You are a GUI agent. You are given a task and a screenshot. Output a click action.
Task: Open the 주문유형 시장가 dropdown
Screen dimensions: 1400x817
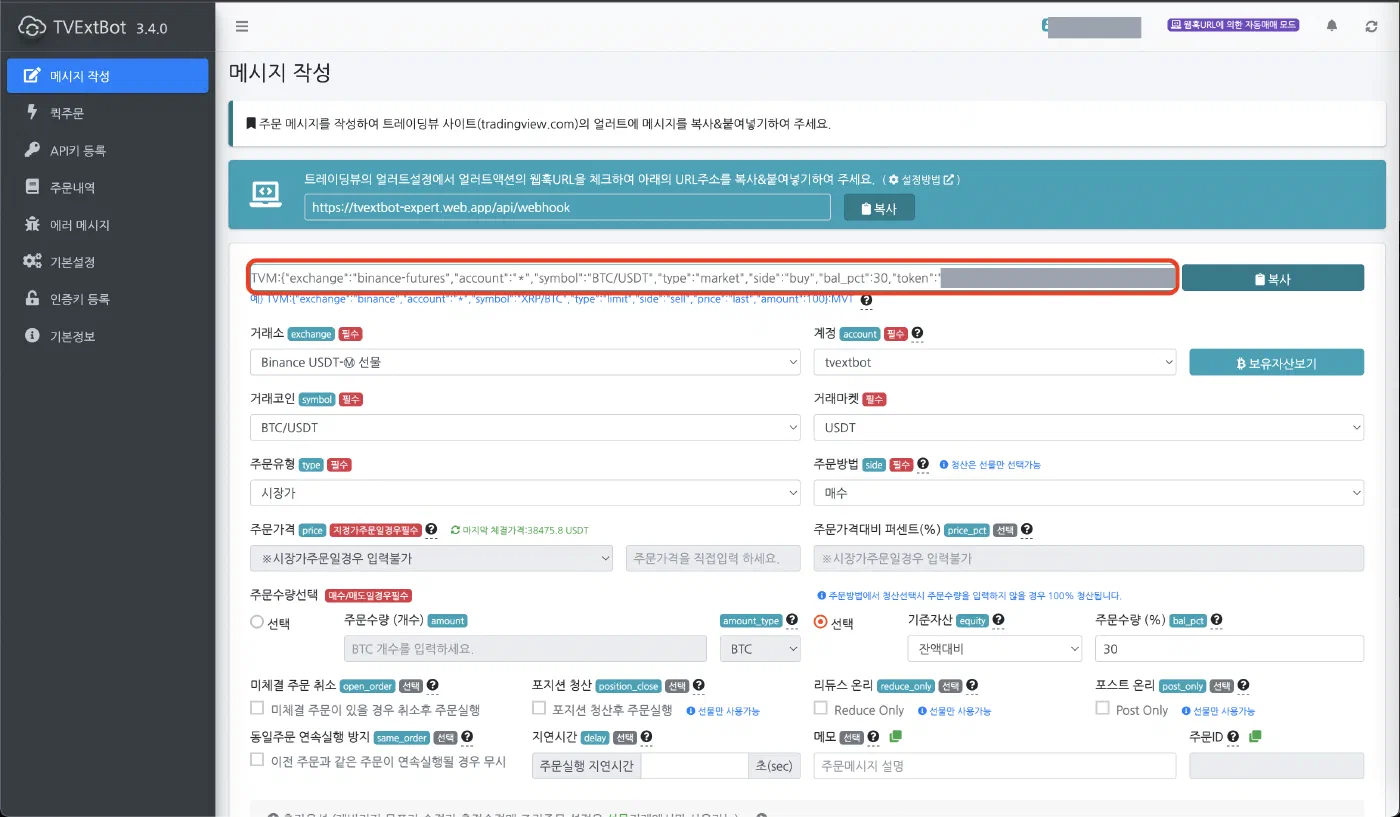525,493
